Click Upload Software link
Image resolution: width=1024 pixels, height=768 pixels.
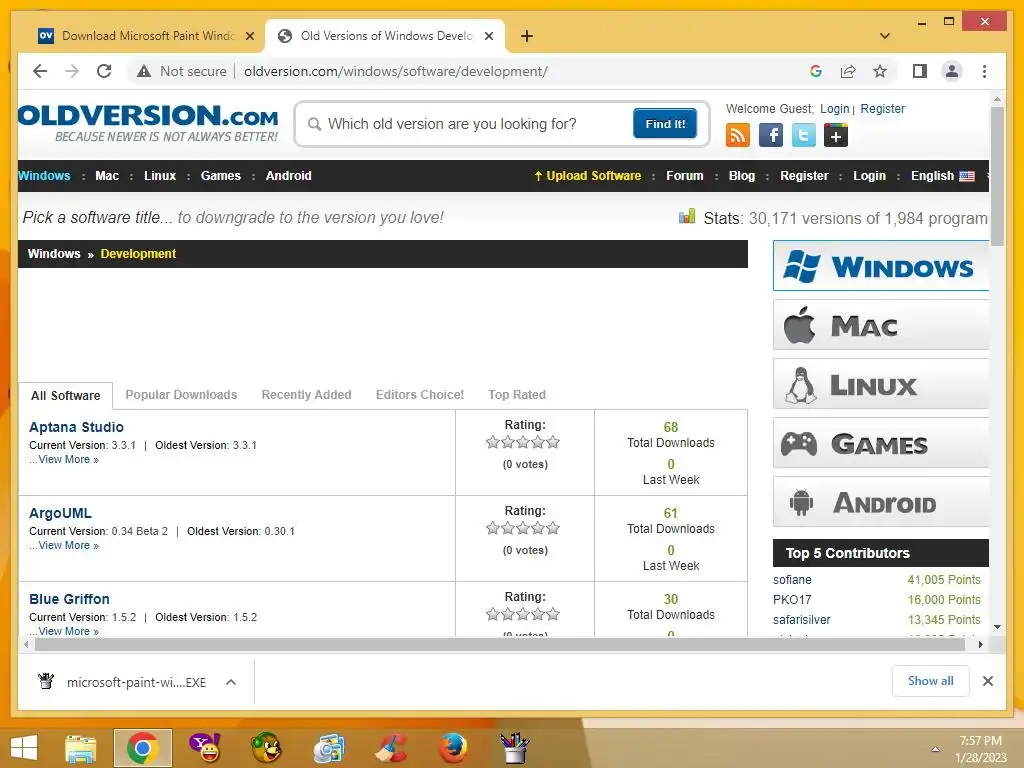pyautogui.click(x=587, y=176)
